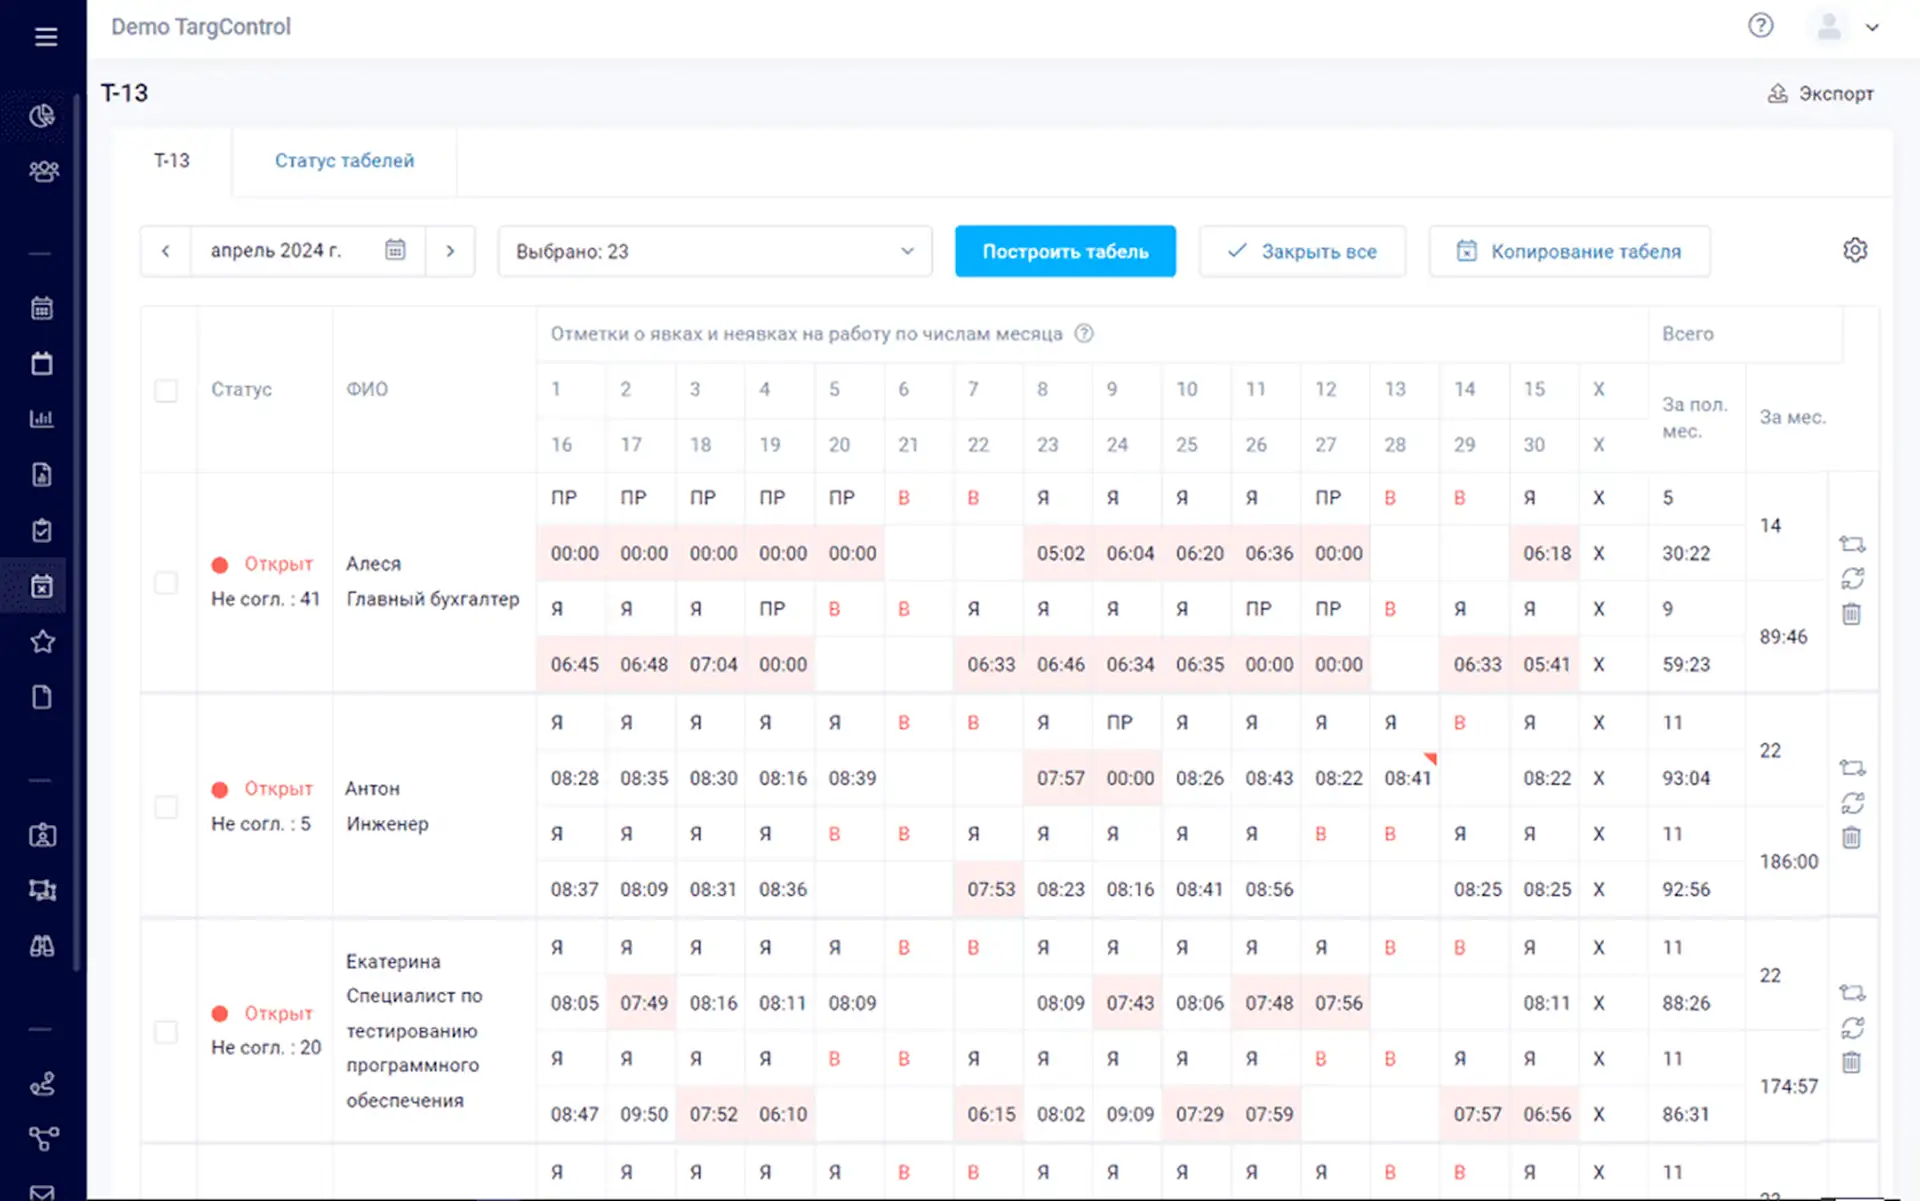
Task: Click the star favorites sidebar icon
Action: 42,642
